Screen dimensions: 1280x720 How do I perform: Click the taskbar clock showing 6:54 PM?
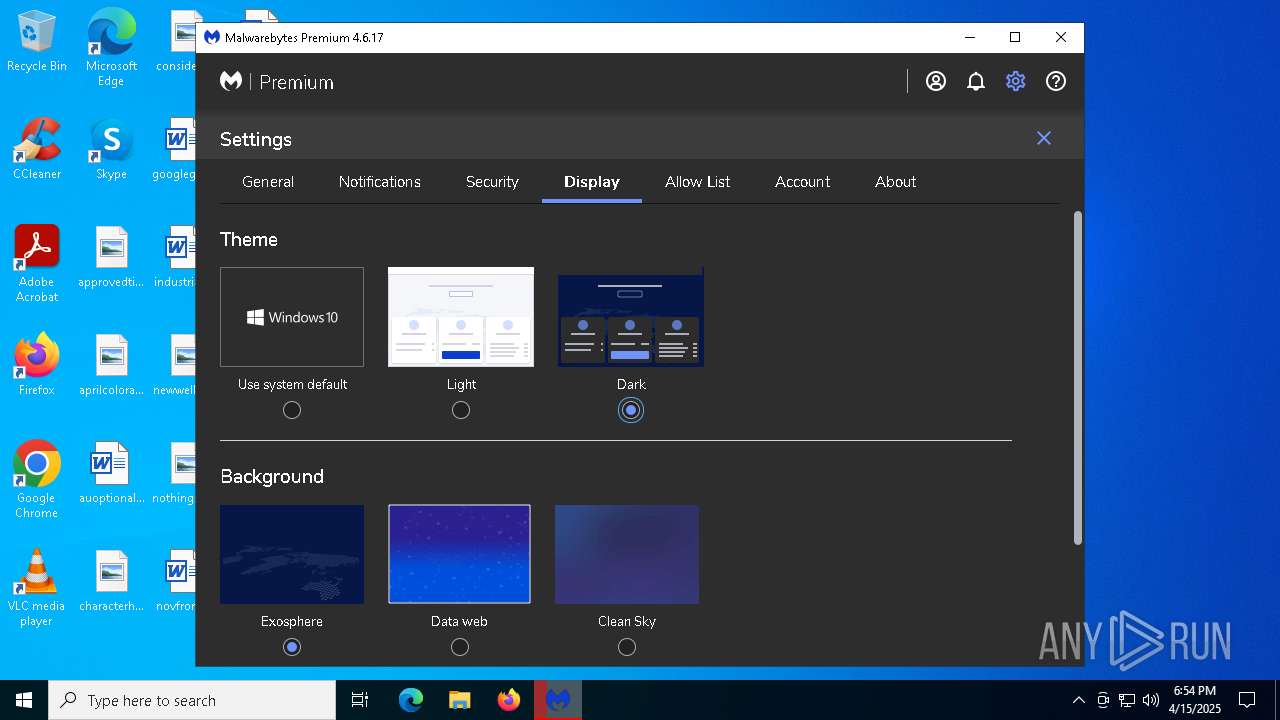(1196, 700)
